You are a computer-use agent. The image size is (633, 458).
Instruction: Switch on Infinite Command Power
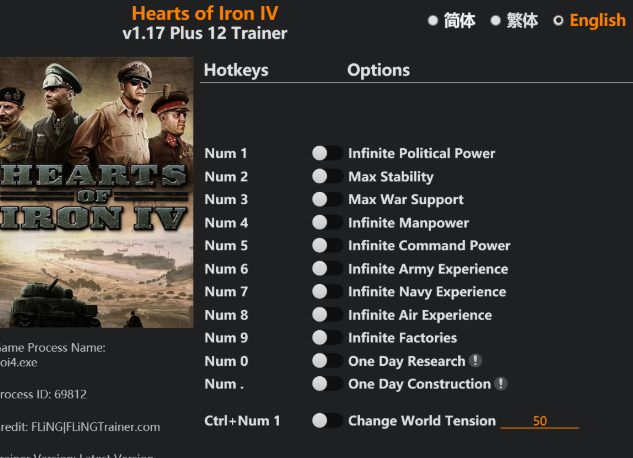click(327, 245)
